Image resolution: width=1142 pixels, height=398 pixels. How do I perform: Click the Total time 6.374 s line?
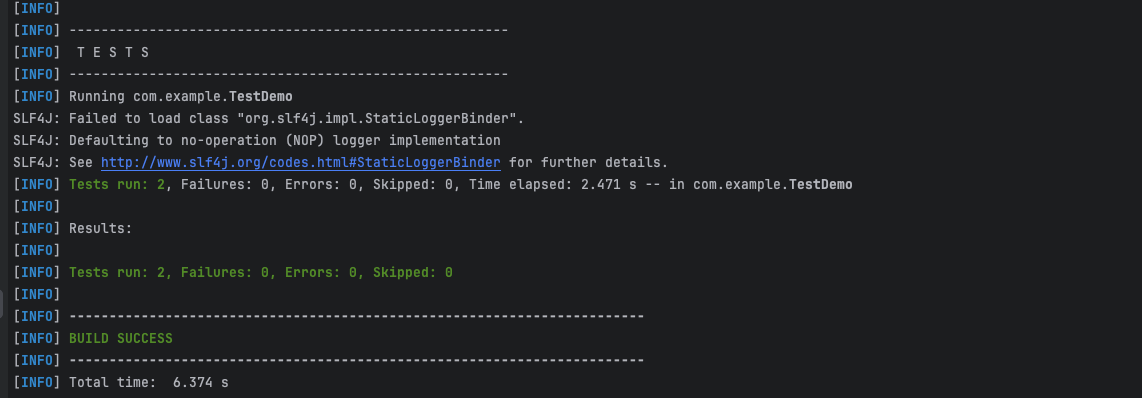pyautogui.click(x=149, y=382)
